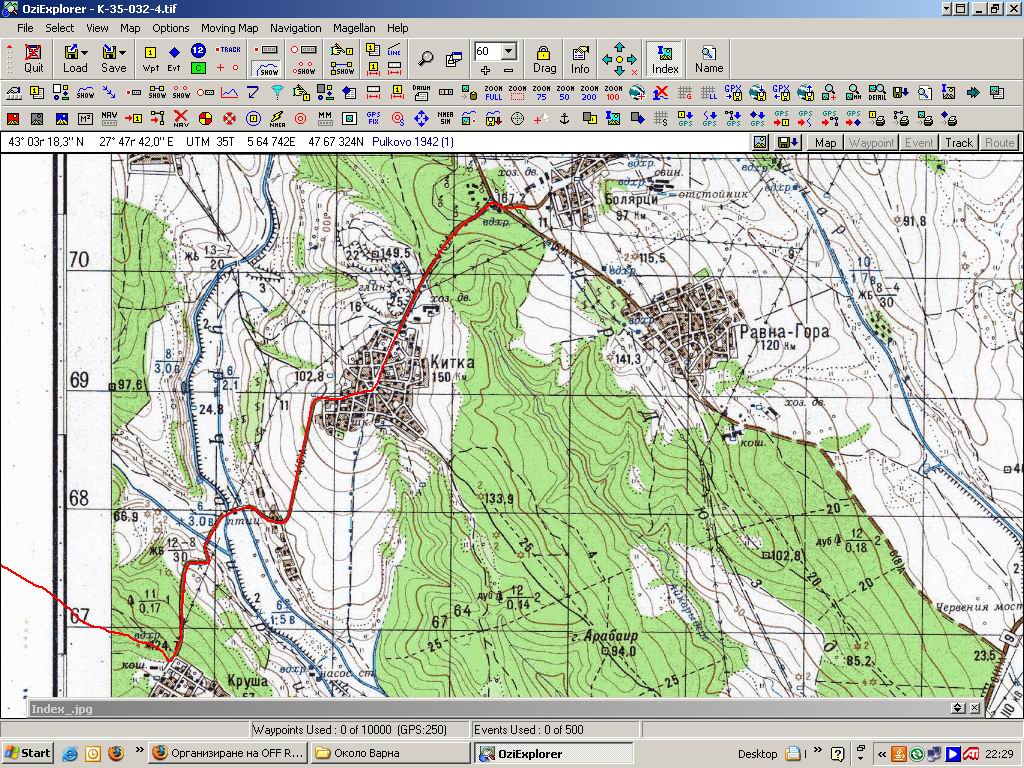This screenshot has height=768, width=1024.
Task: Toggle the Index map view button
Action: pyautogui.click(x=665, y=58)
